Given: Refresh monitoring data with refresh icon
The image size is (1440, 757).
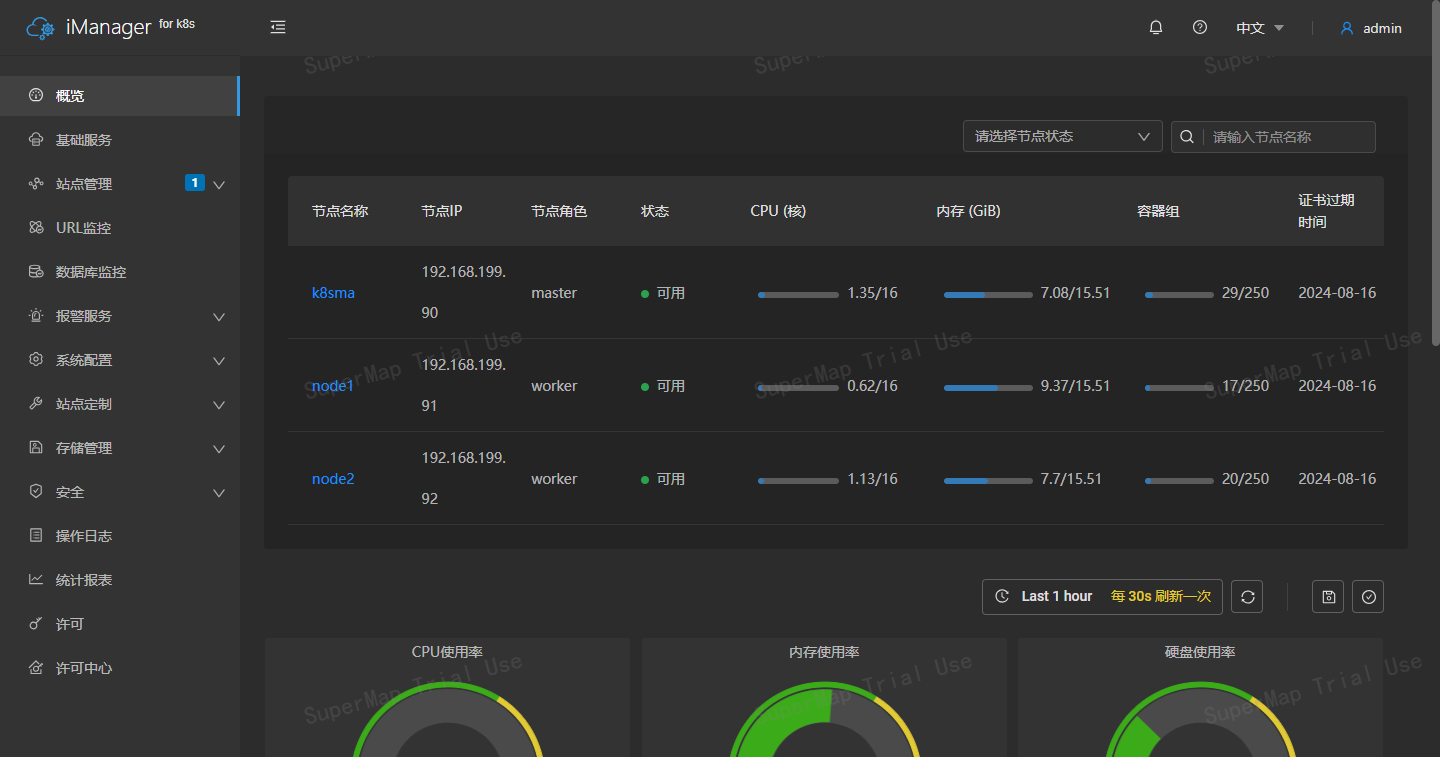Looking at the screenshot, I should point(1247,597).
